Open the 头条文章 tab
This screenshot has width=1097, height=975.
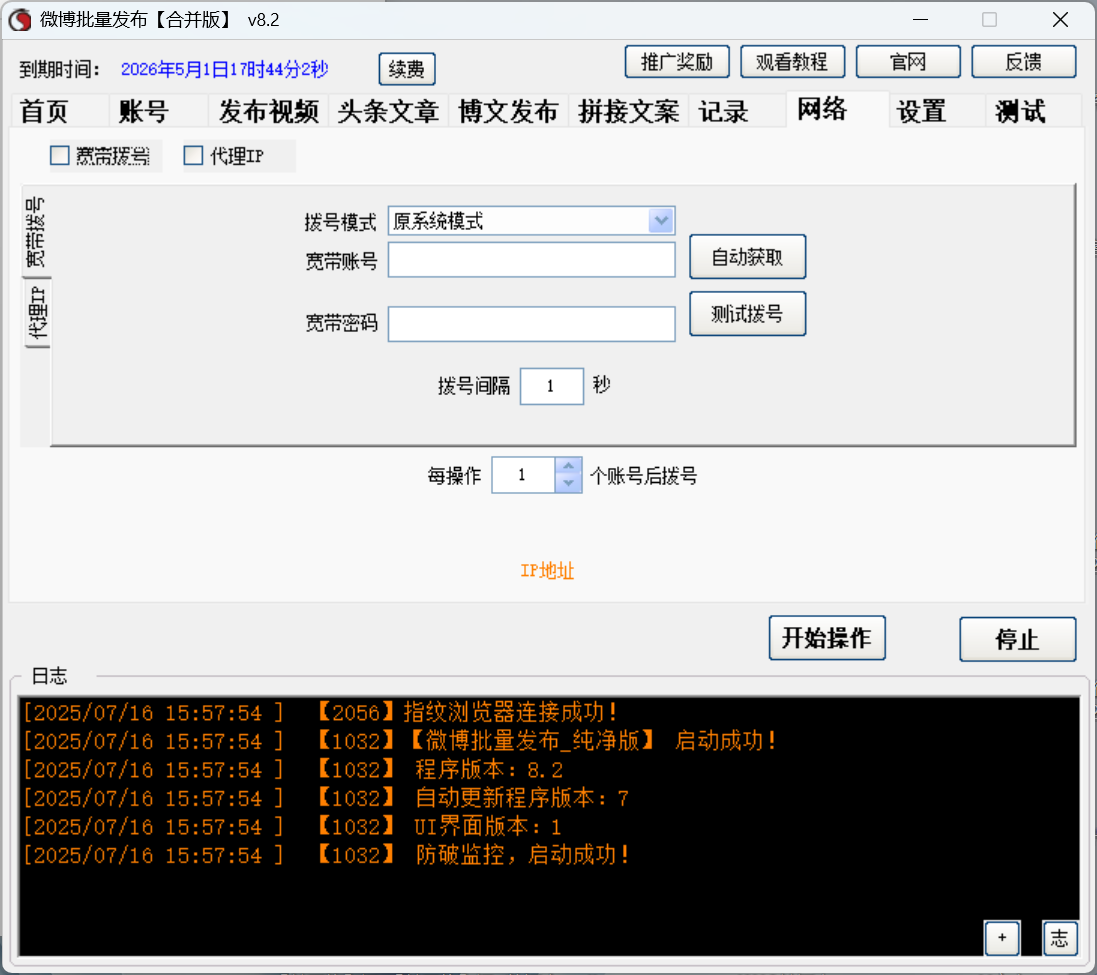[x=388, y=111]
